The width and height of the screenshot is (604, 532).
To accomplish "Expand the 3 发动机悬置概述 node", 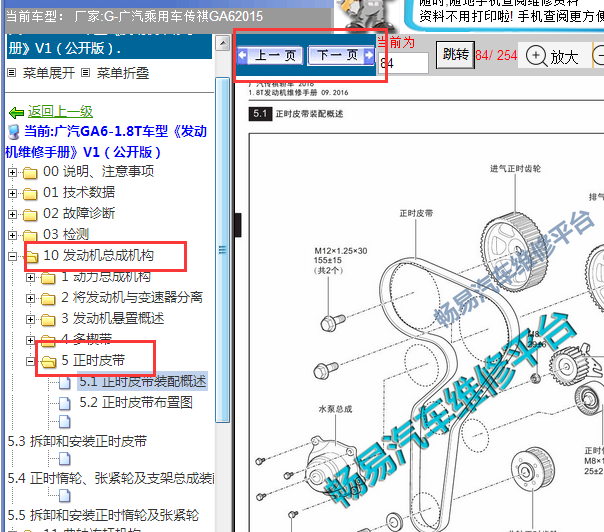I will point(30,319).
